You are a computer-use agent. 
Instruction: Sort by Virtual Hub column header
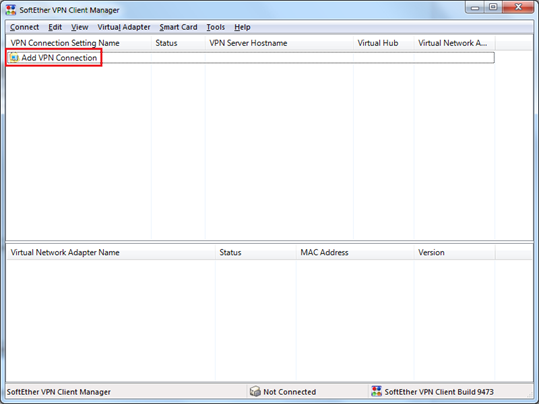[x=384, y=43]
